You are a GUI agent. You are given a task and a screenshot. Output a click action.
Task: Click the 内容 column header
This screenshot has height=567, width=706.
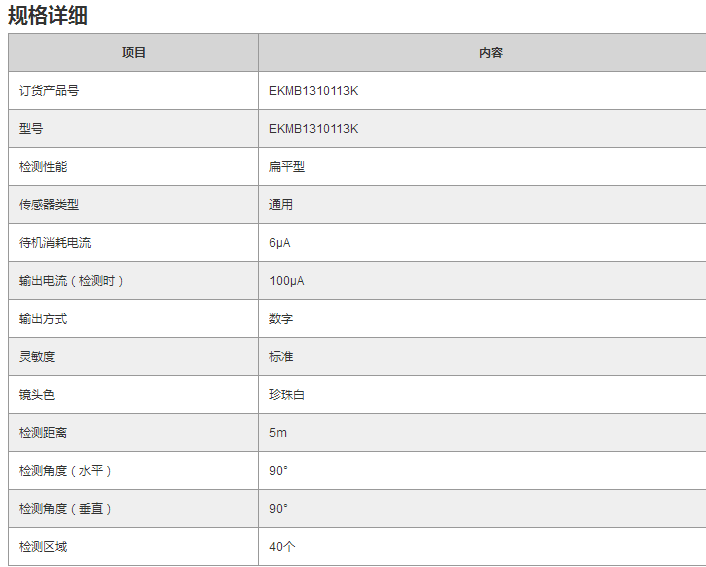point(491,53)
